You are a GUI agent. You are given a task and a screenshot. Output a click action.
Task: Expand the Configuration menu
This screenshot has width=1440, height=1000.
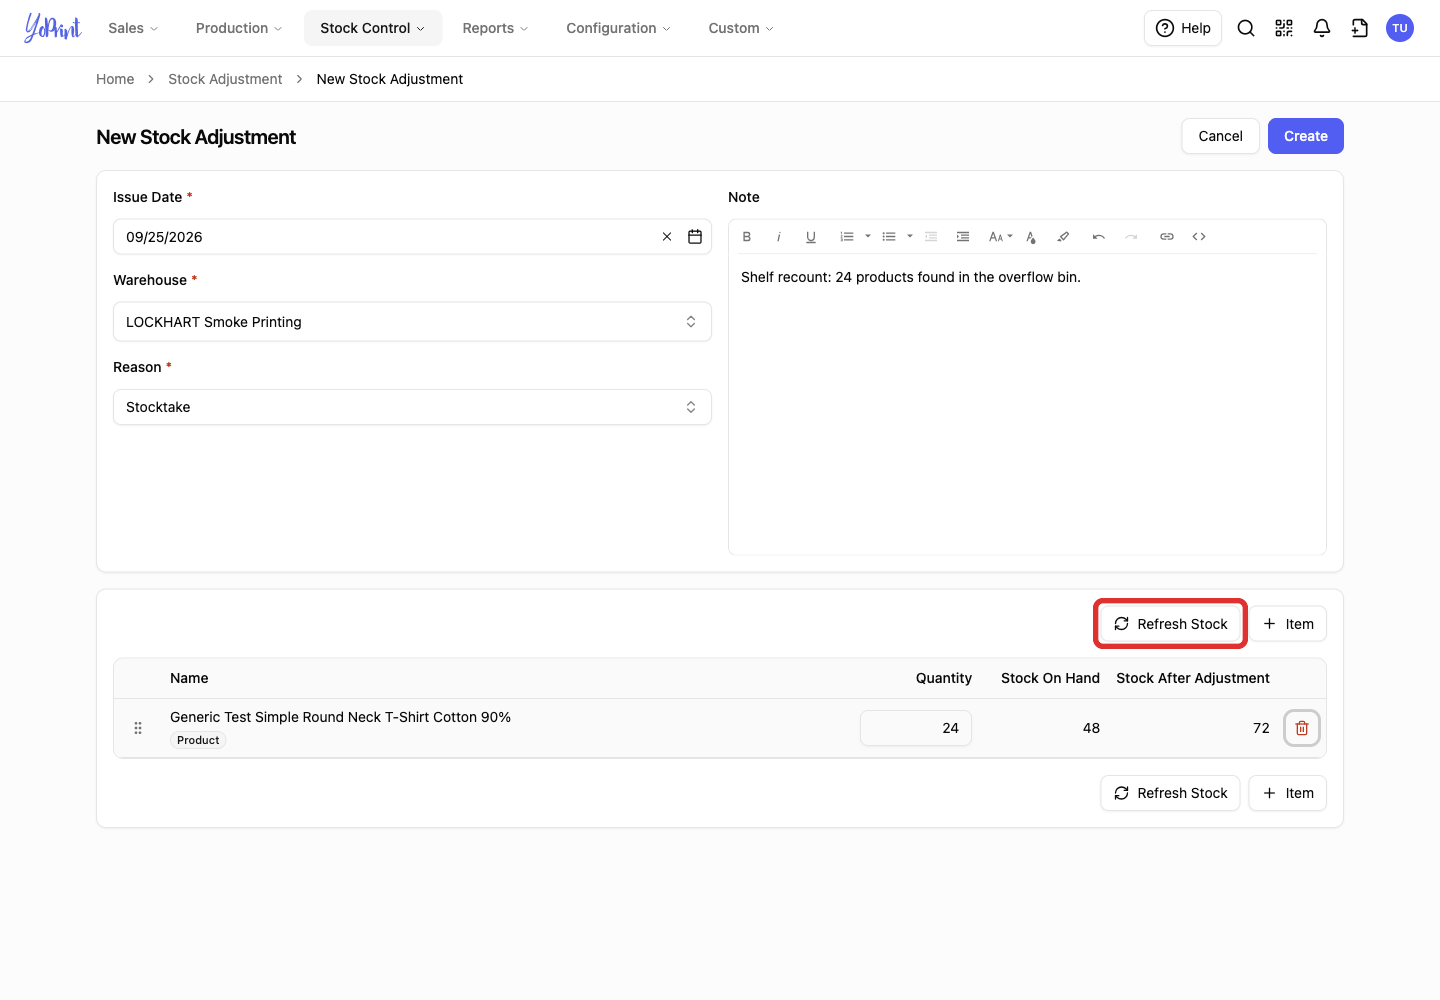(x=618, y=28)
